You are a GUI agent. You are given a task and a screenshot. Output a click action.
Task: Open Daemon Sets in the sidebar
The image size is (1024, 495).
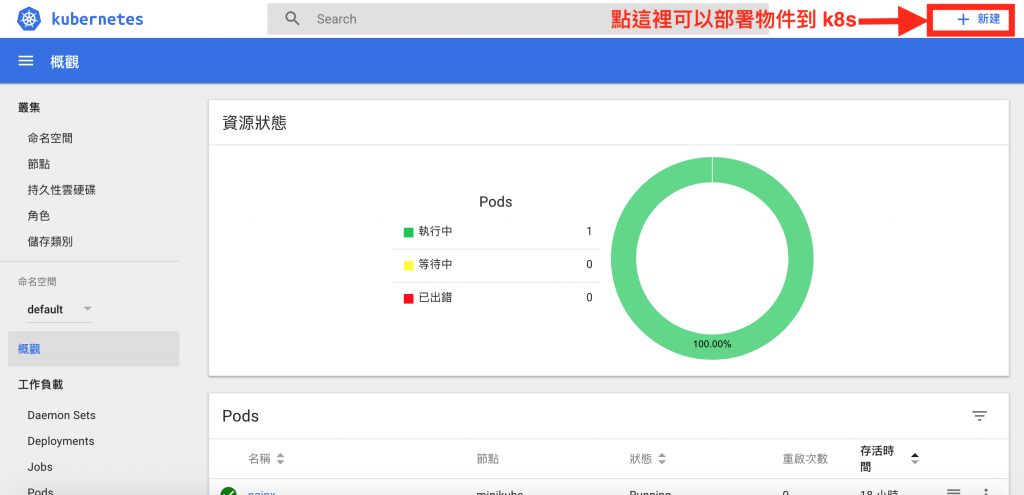61,415
